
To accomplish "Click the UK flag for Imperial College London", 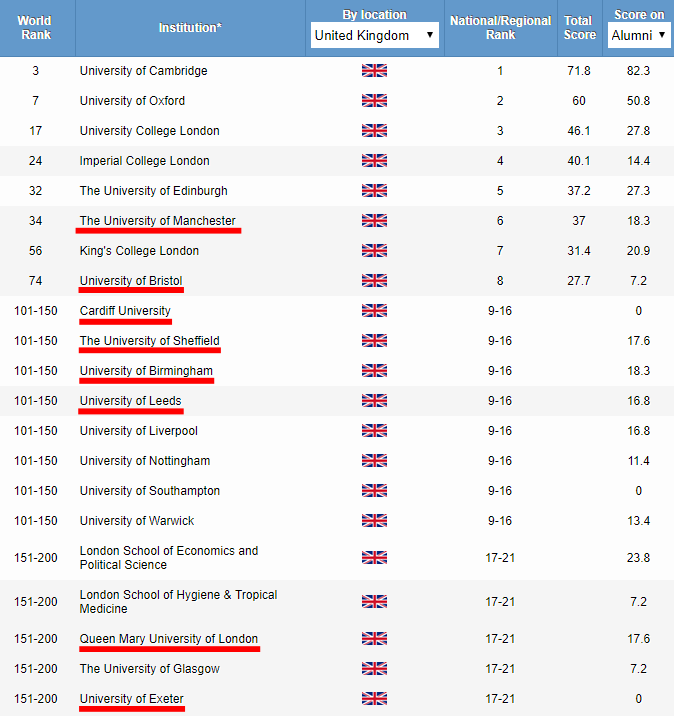I will pyautogui.click(x=374, y=161).
